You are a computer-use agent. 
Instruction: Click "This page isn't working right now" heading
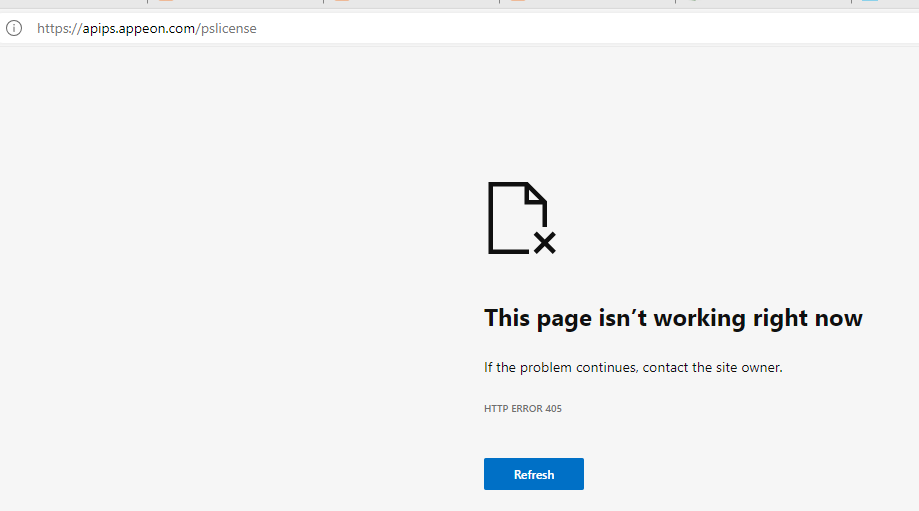pyautogui.click(x=673, y=318)
